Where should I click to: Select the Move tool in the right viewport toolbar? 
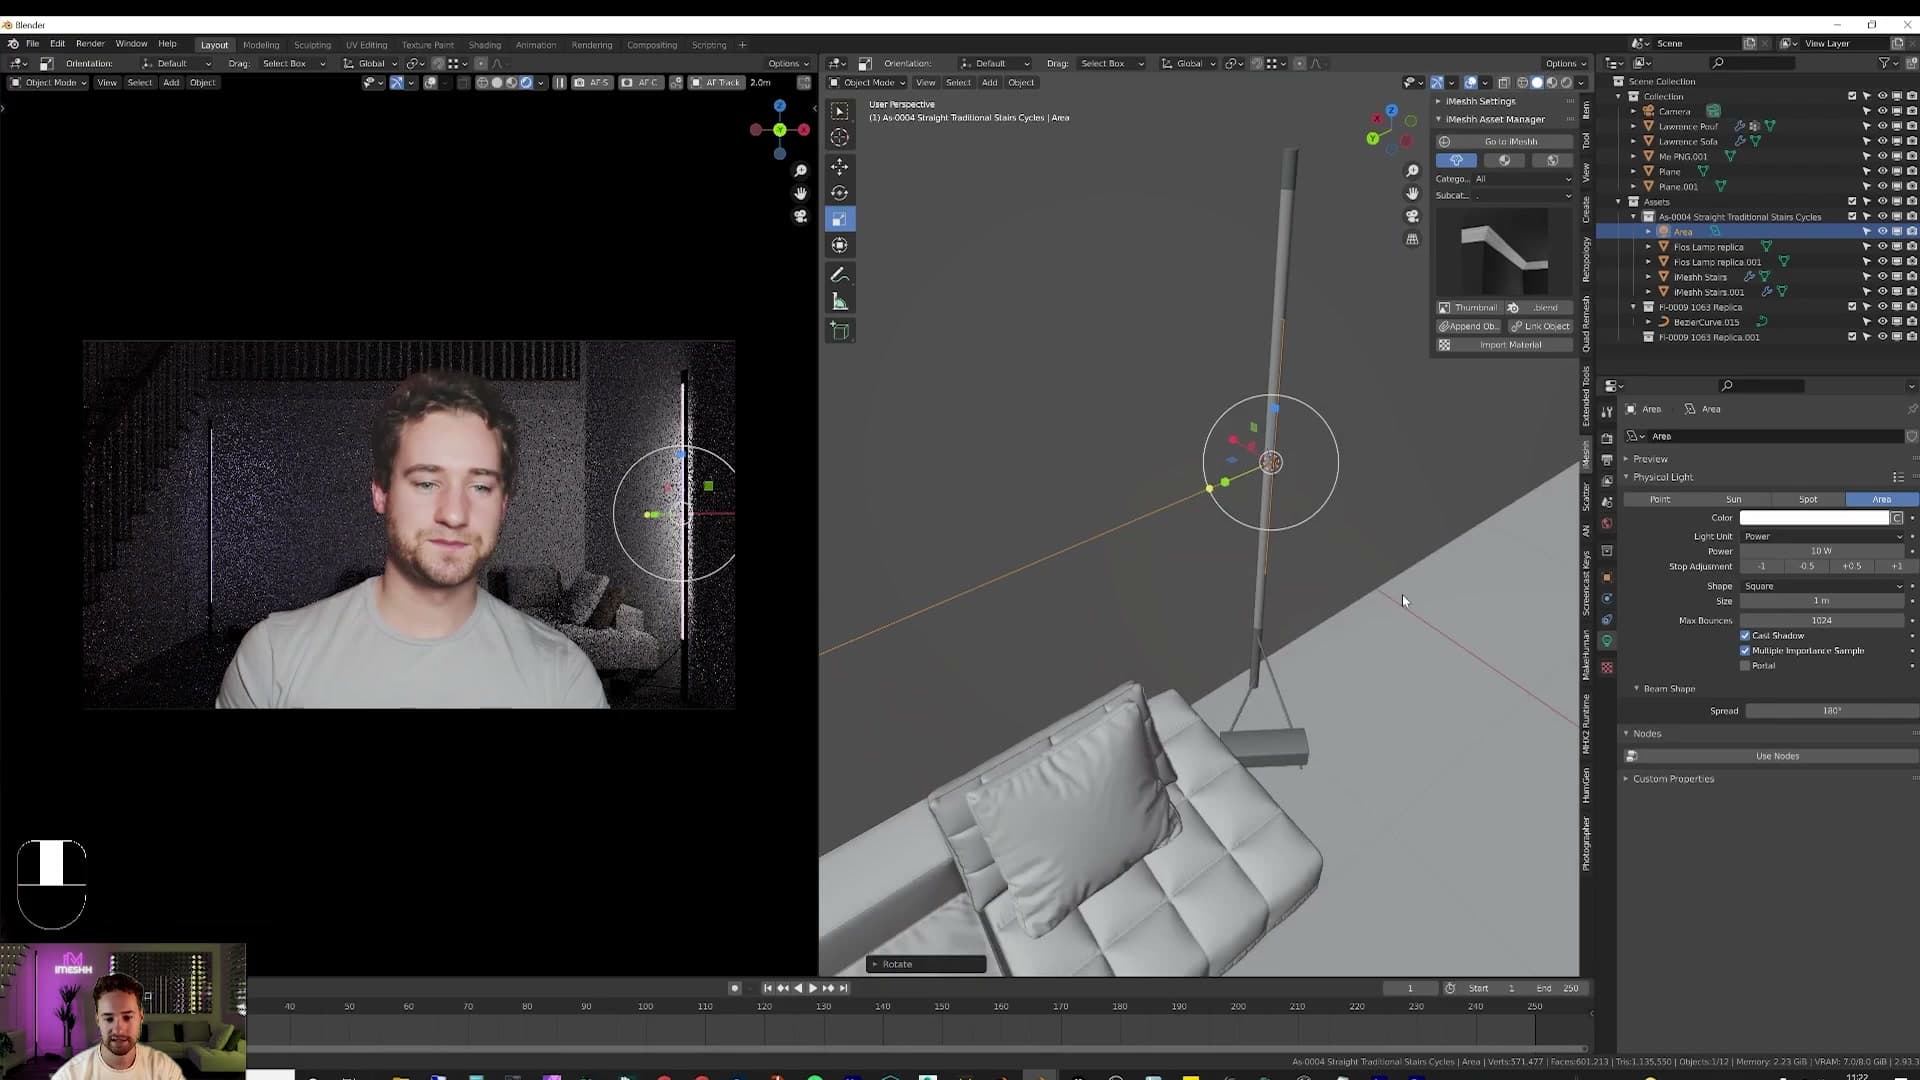point(840,166)
